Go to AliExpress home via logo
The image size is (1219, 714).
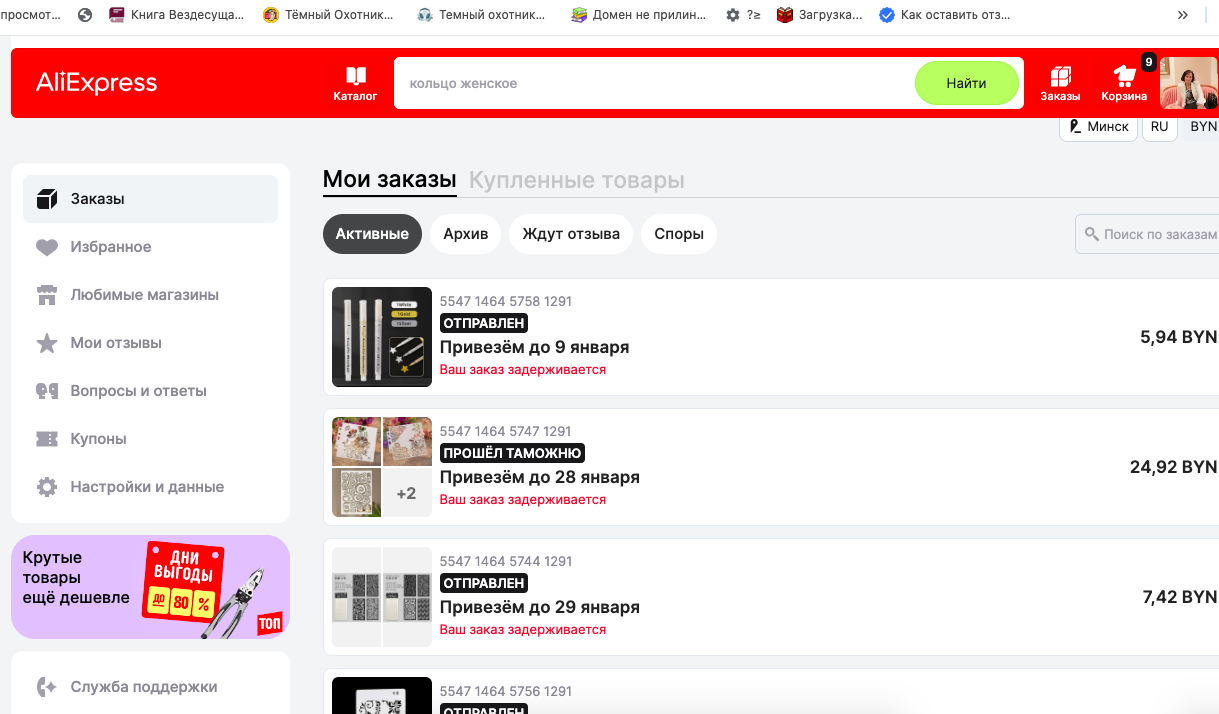click(97, 83)
